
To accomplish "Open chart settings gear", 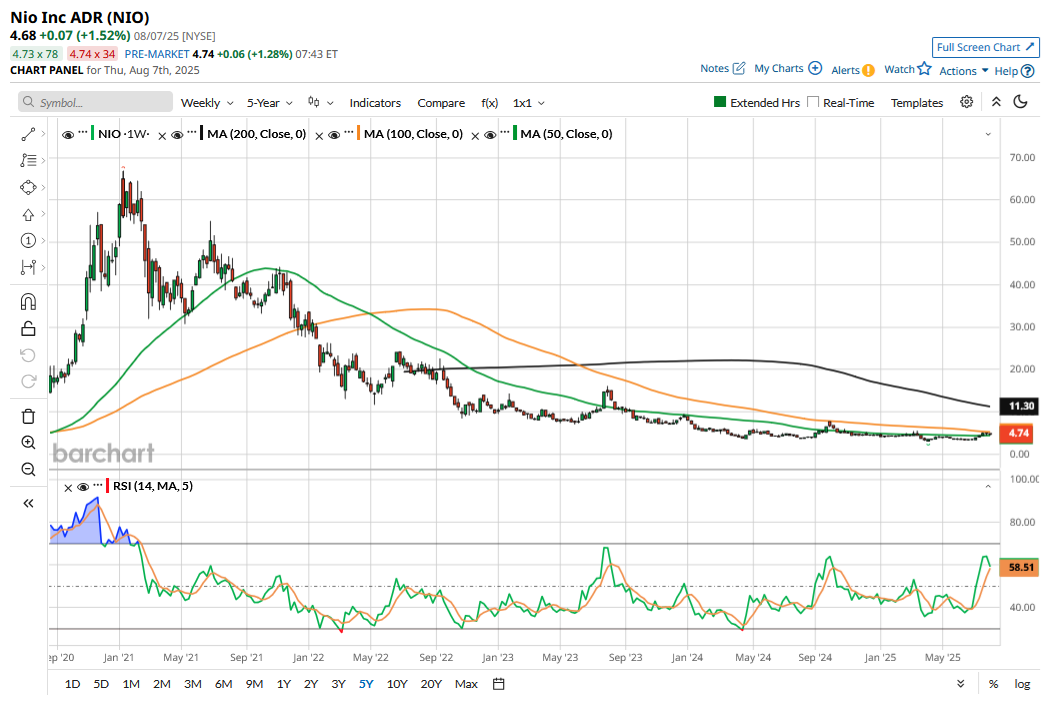I will pos(966,102).
